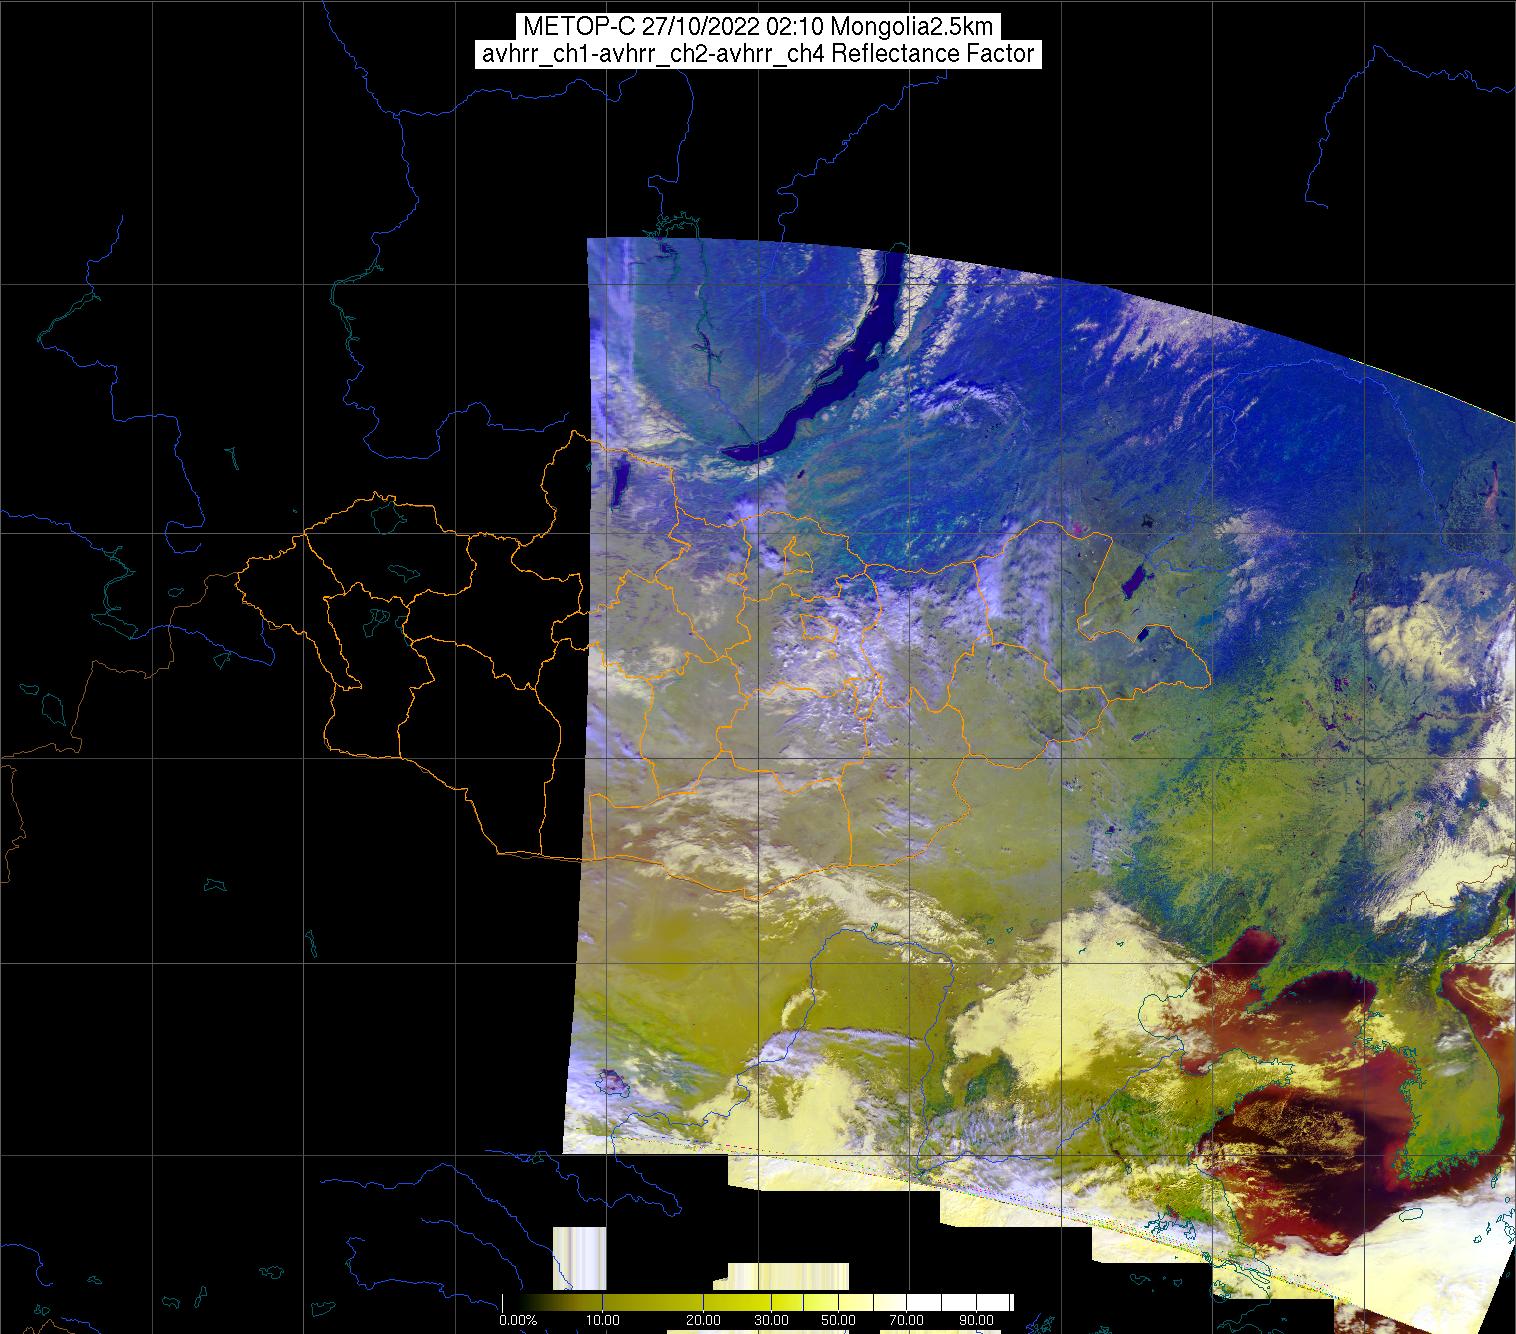Click the 20.00 label on the color scale

tap(703, 1321)
